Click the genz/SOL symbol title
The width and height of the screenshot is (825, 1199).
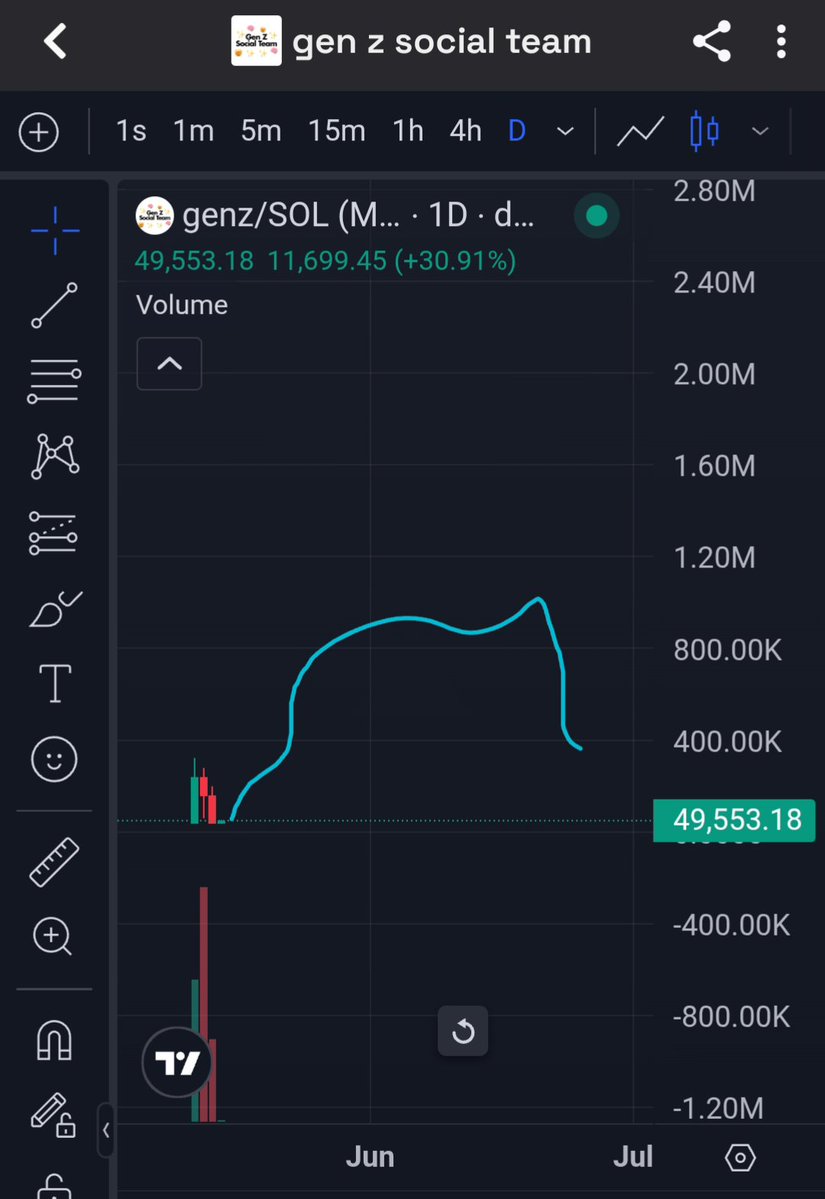click(358, 216)
